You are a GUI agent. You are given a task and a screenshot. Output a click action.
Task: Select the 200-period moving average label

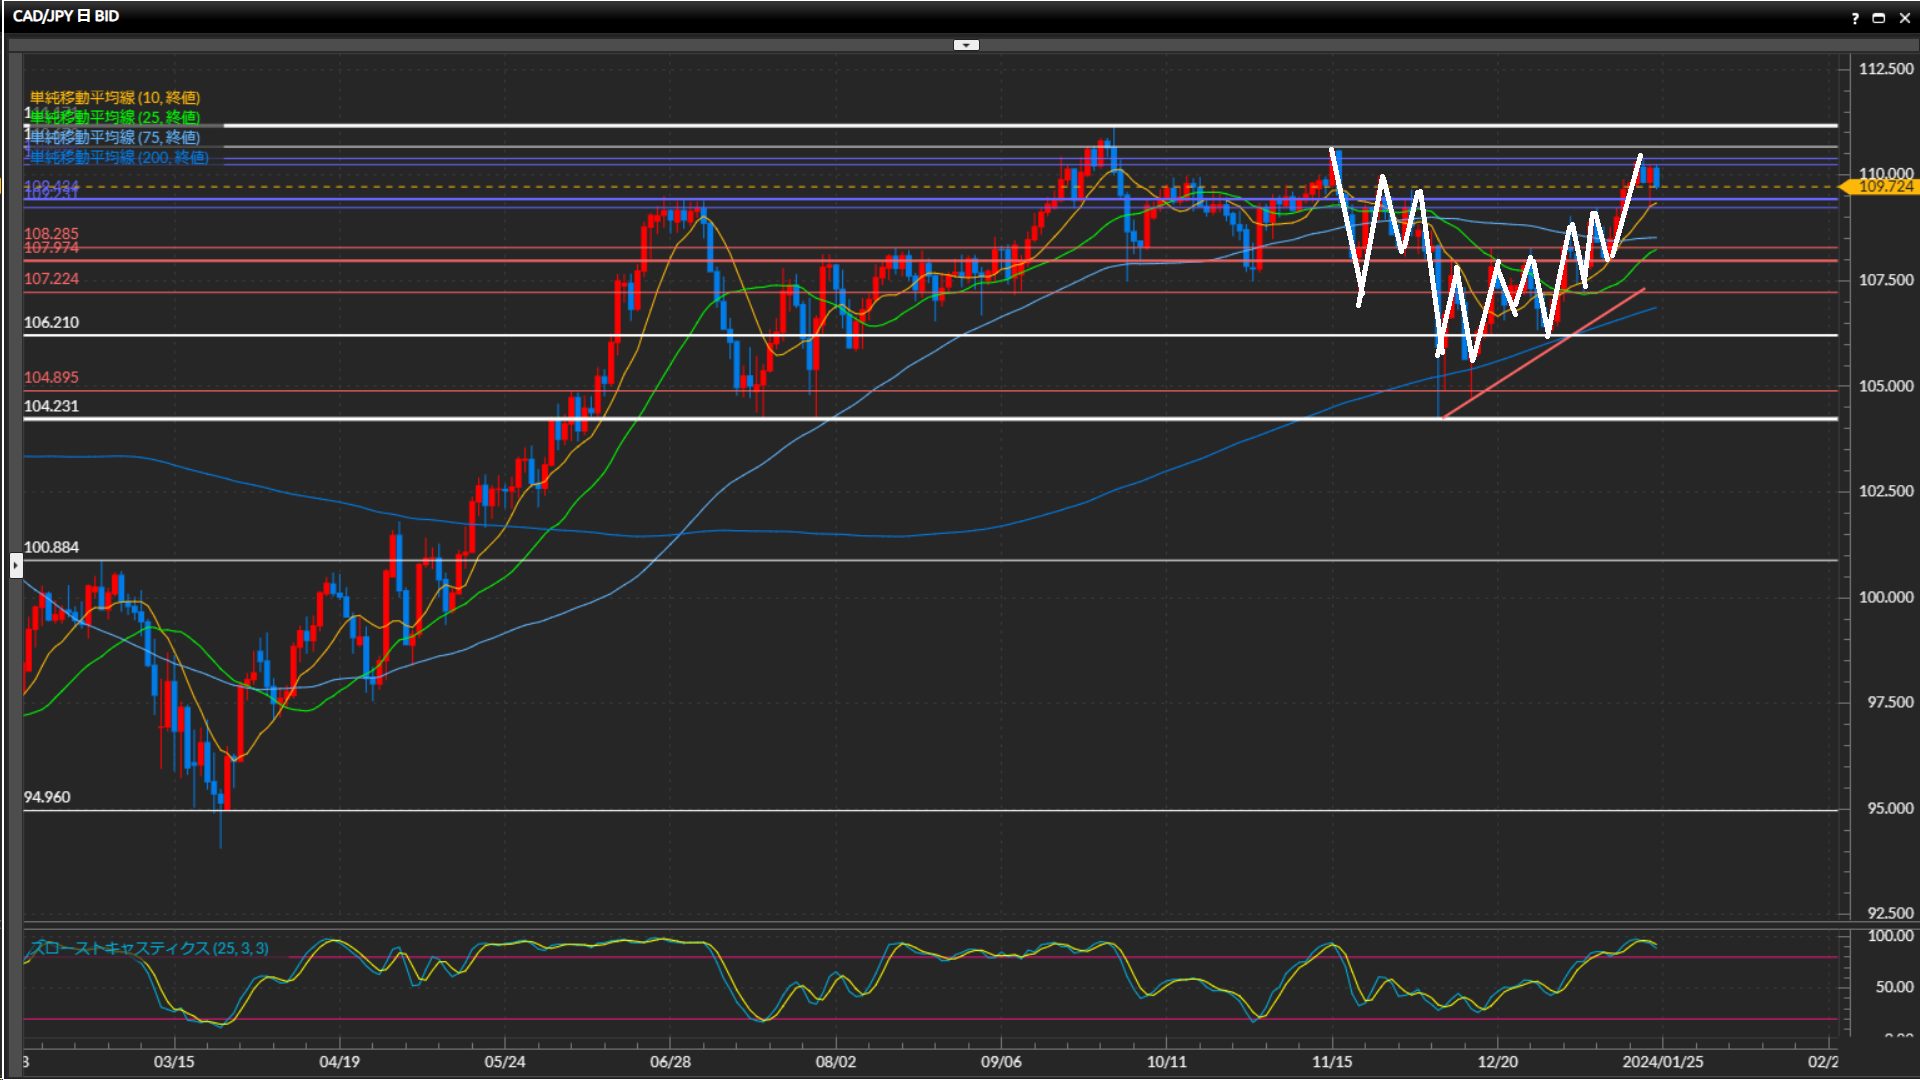point(119,157)
